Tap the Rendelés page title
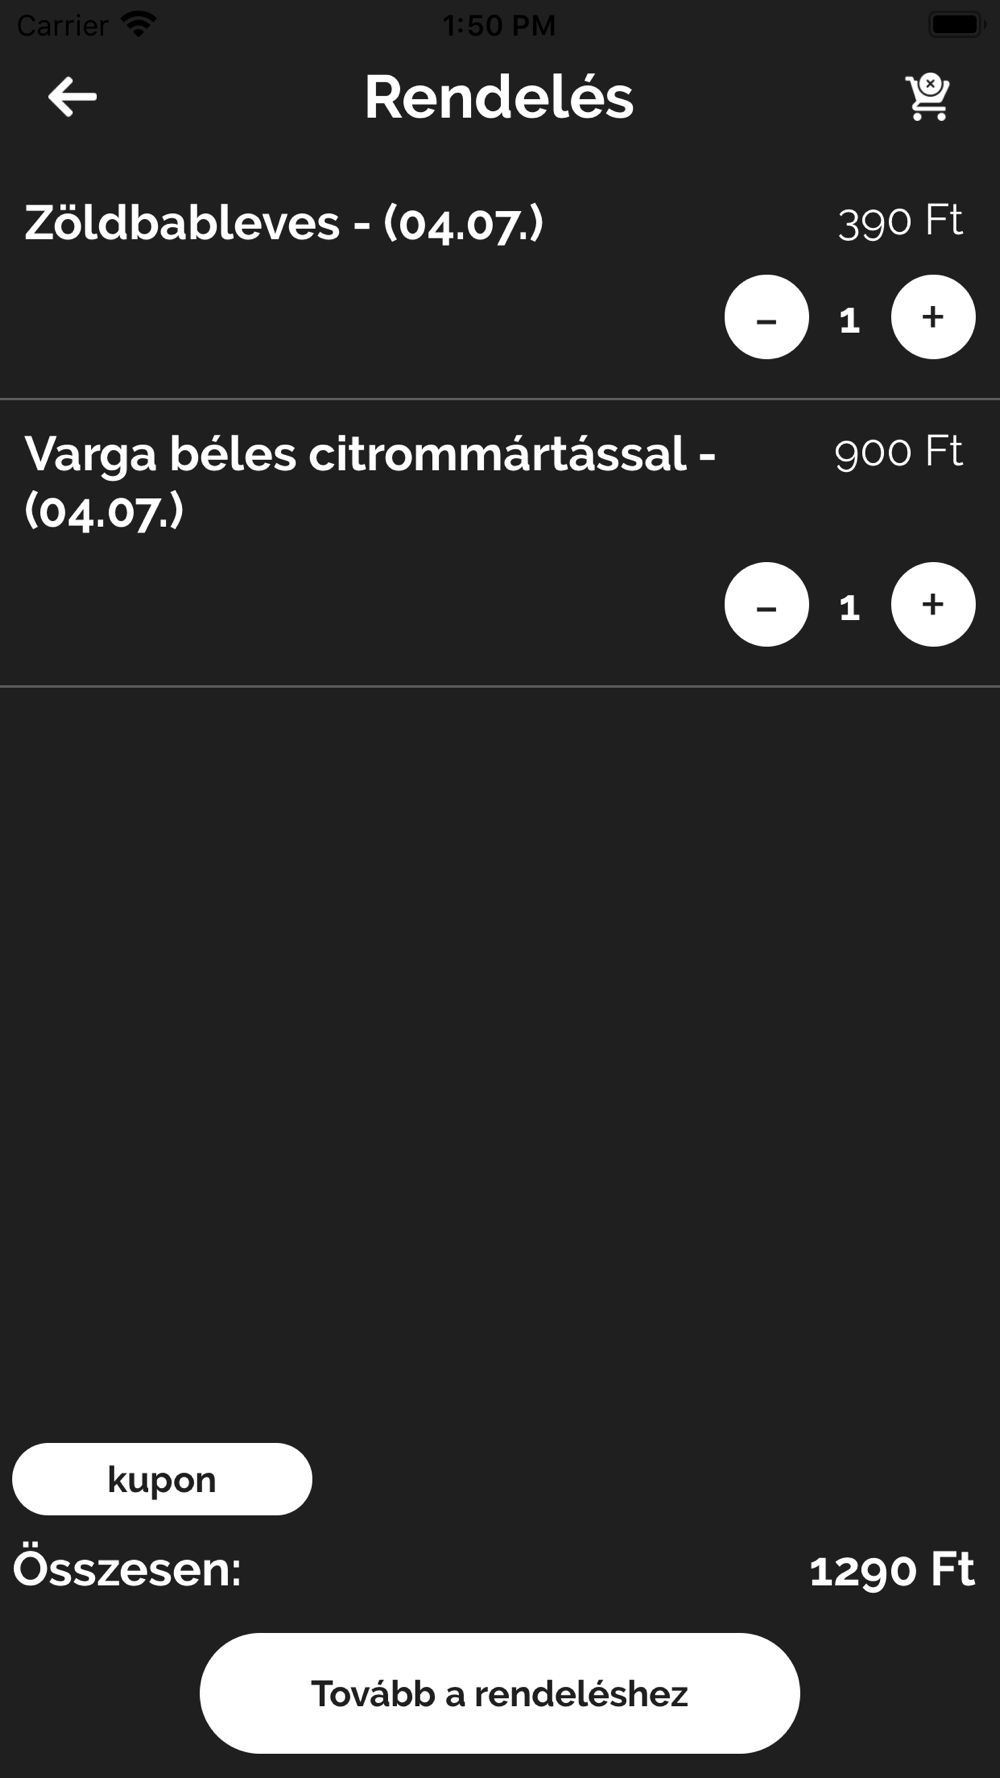The image size is (1000, 1778). (x=499, y=97)
